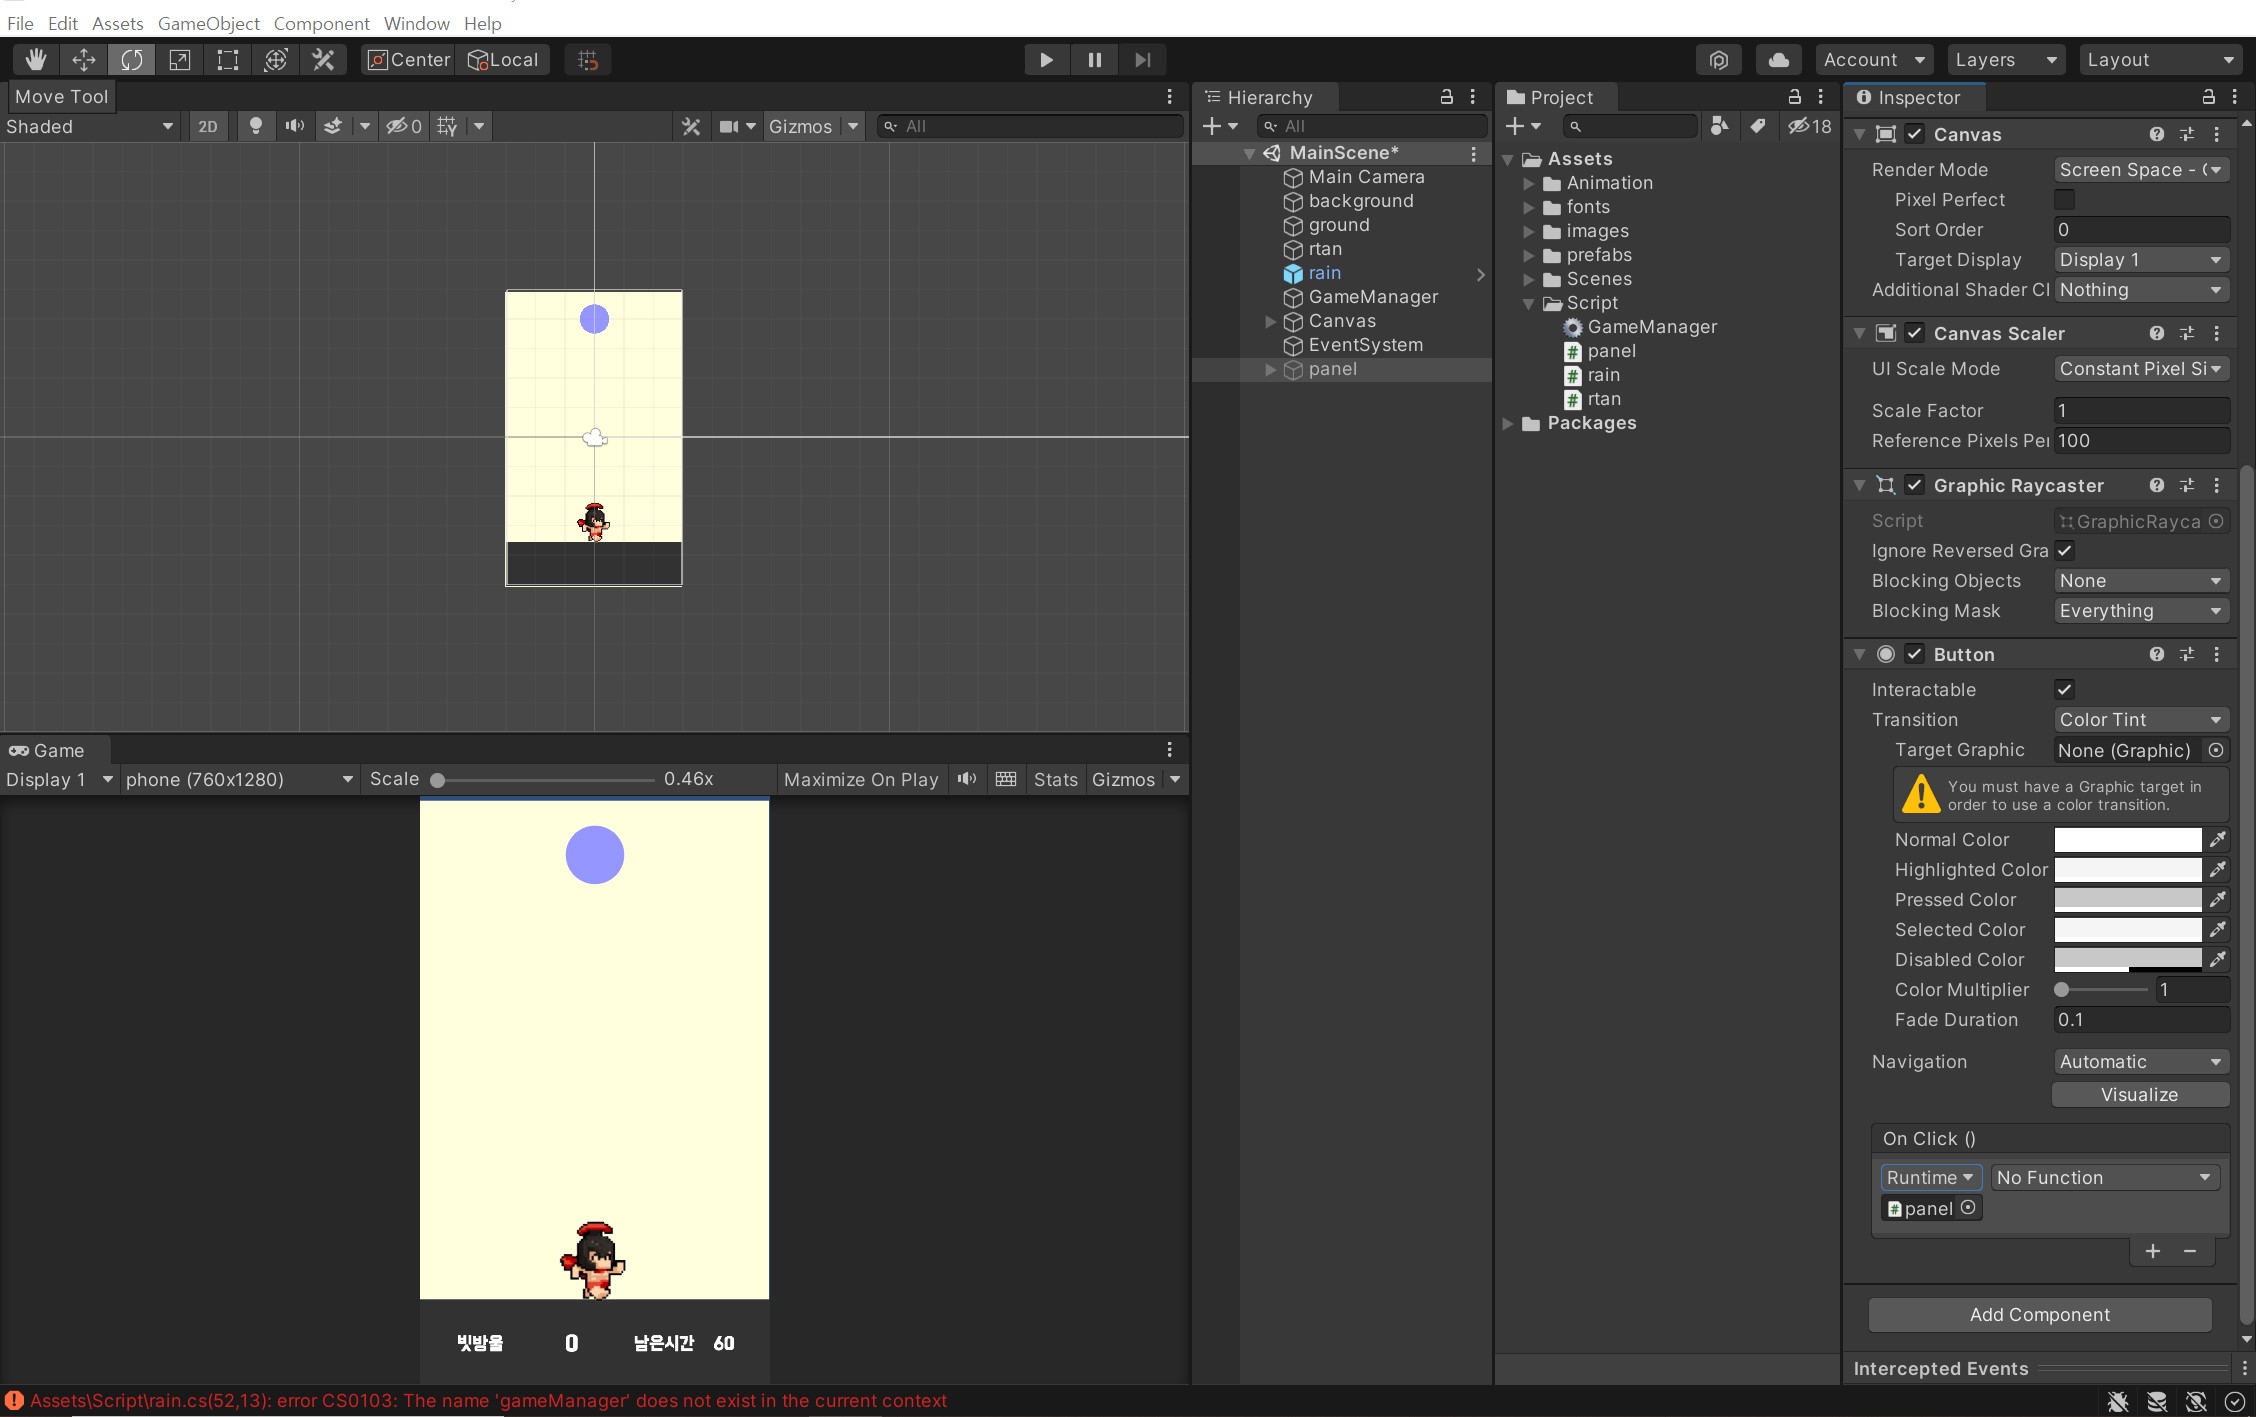Open scene camera settings icon
Viewport: 2256px width, 1417px height.
729,126
